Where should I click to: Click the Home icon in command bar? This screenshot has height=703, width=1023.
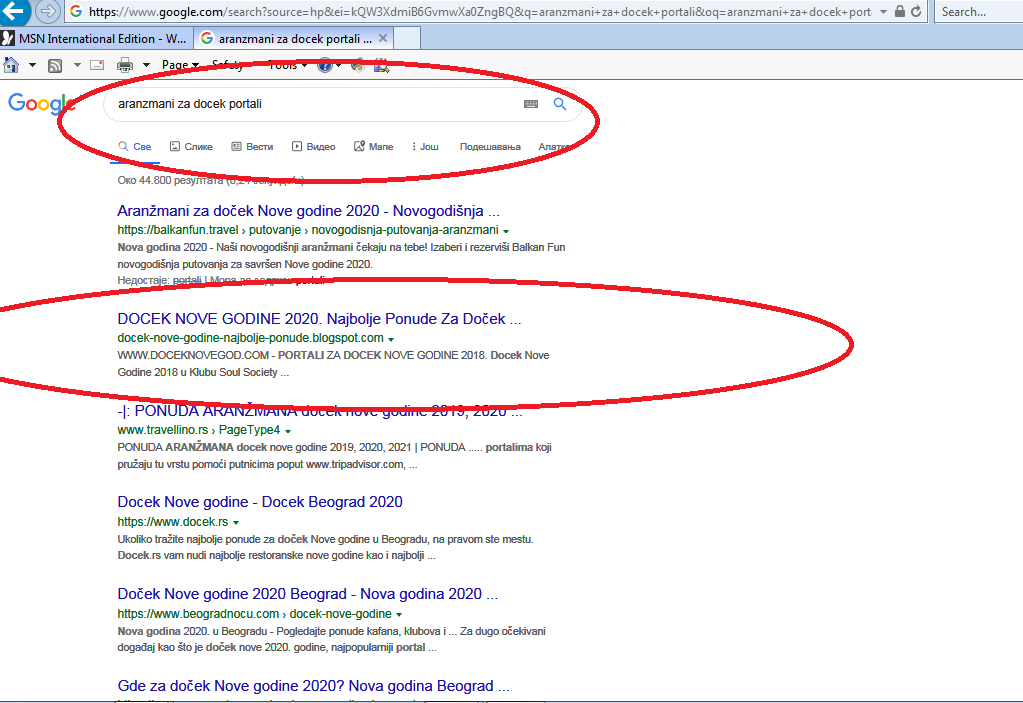point(11,65)
